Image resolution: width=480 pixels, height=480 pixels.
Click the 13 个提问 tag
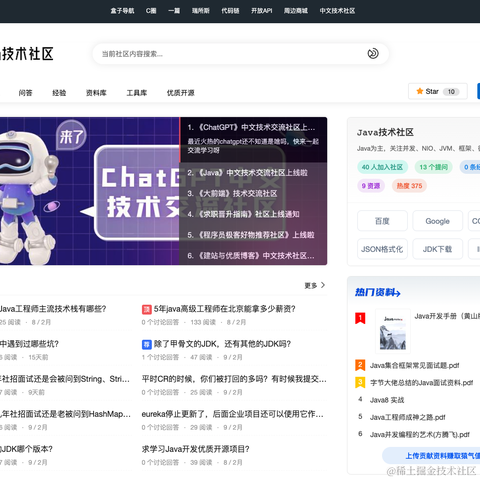[433, 167]
